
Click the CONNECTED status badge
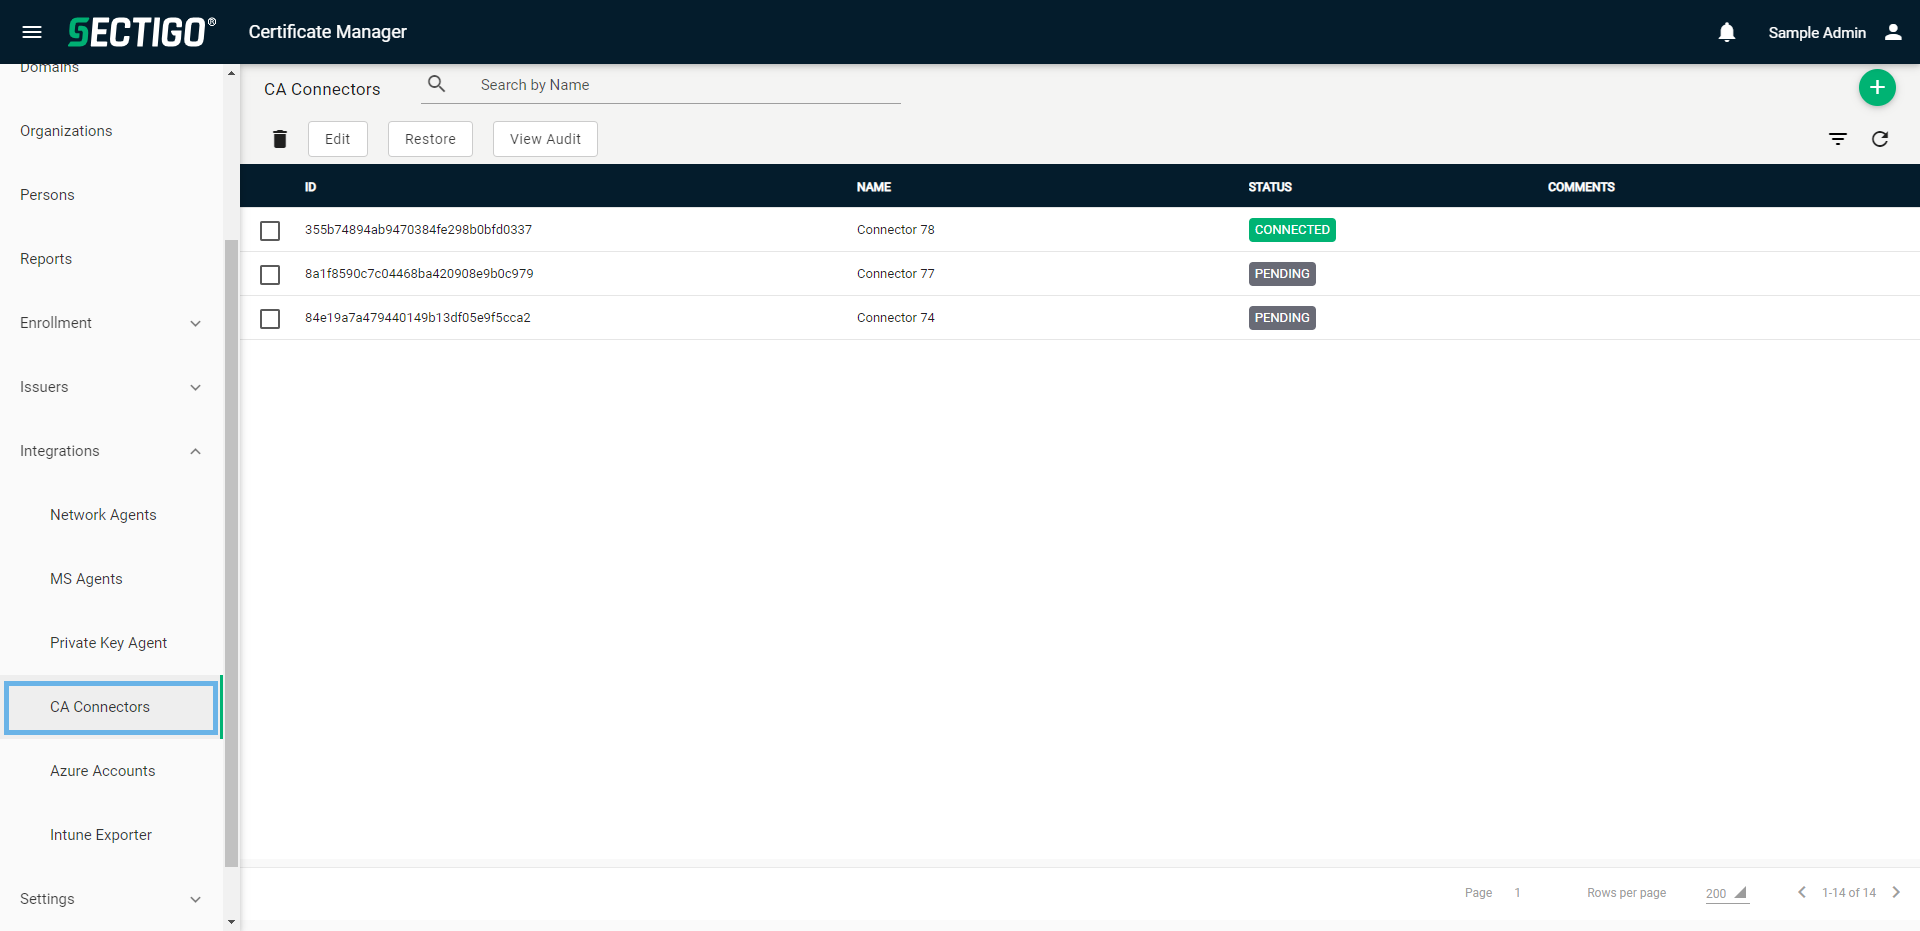[x=1292, y=230]
